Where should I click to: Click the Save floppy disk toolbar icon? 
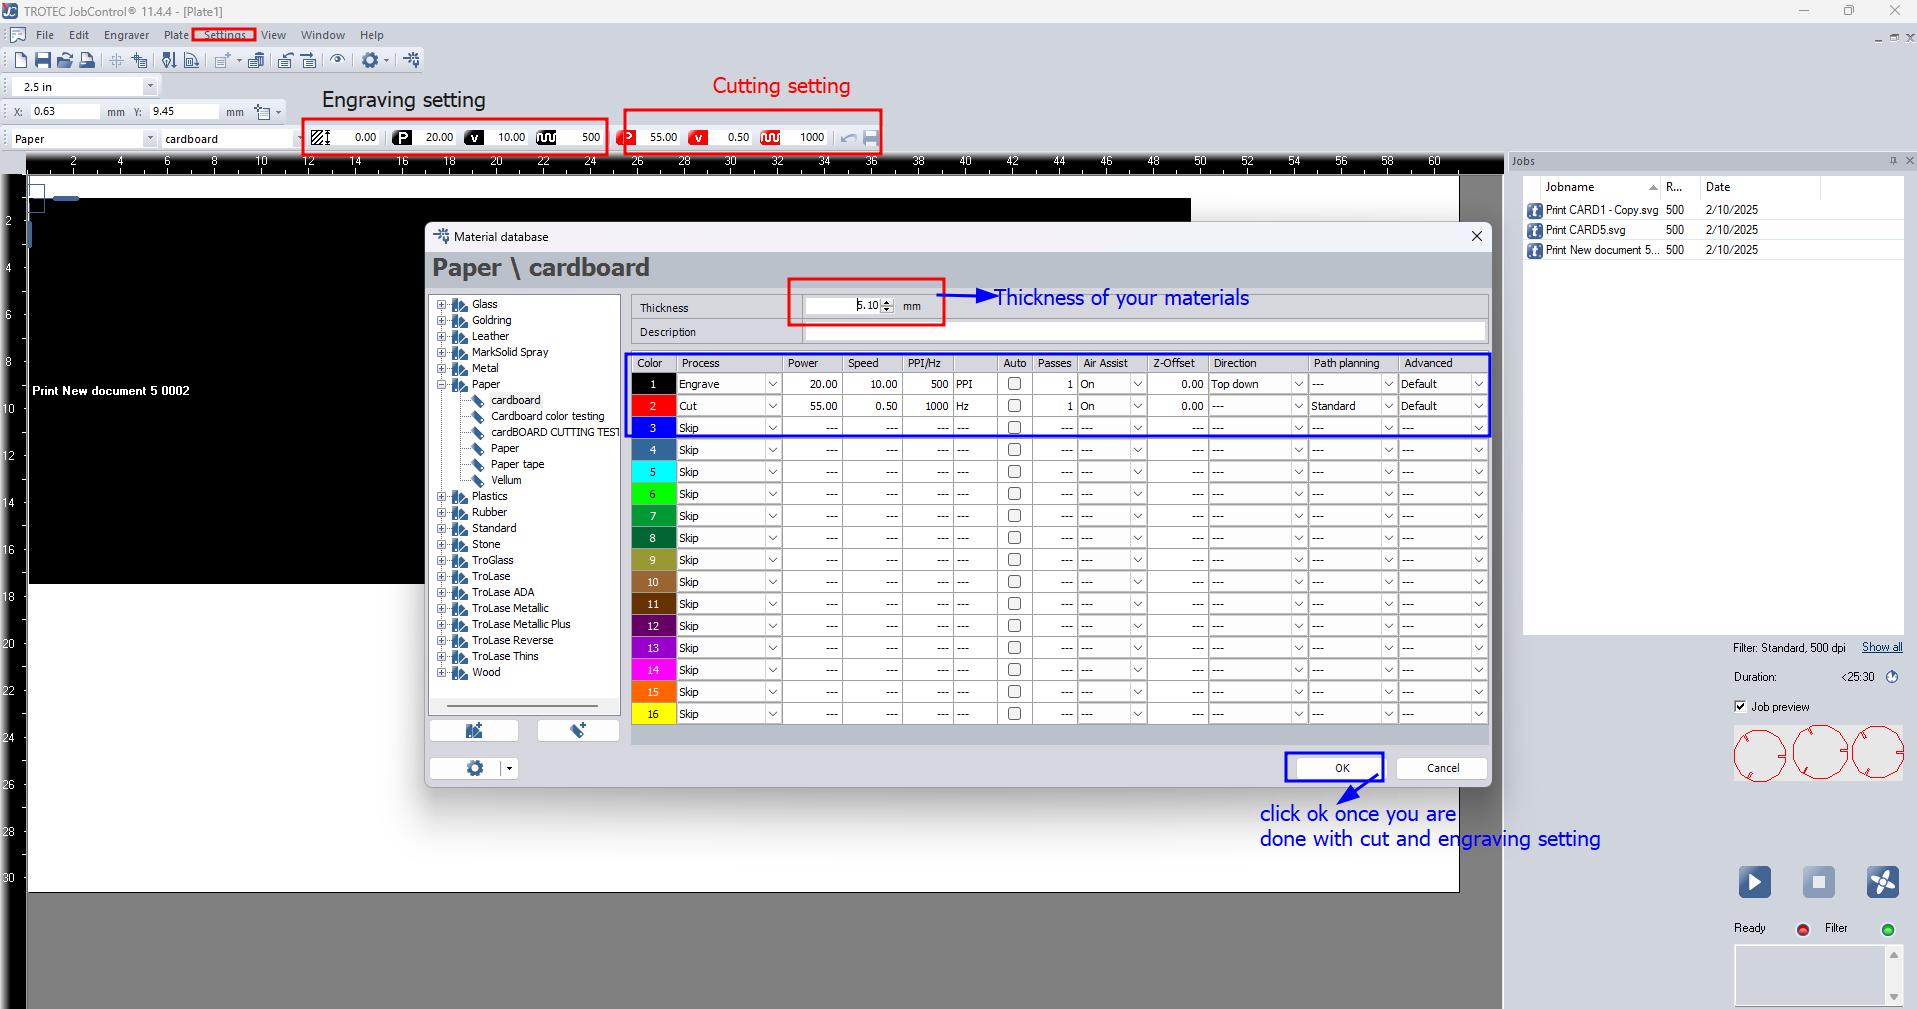pos(43,60)
